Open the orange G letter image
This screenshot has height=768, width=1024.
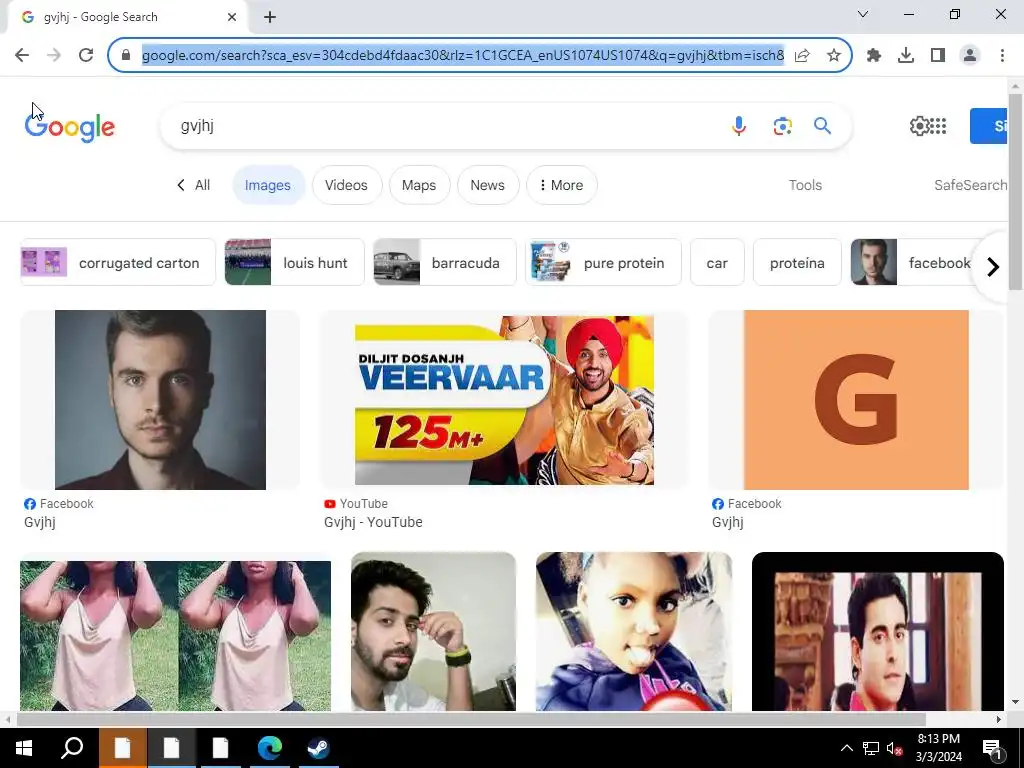pyautogui.click(x=856, y=400)
